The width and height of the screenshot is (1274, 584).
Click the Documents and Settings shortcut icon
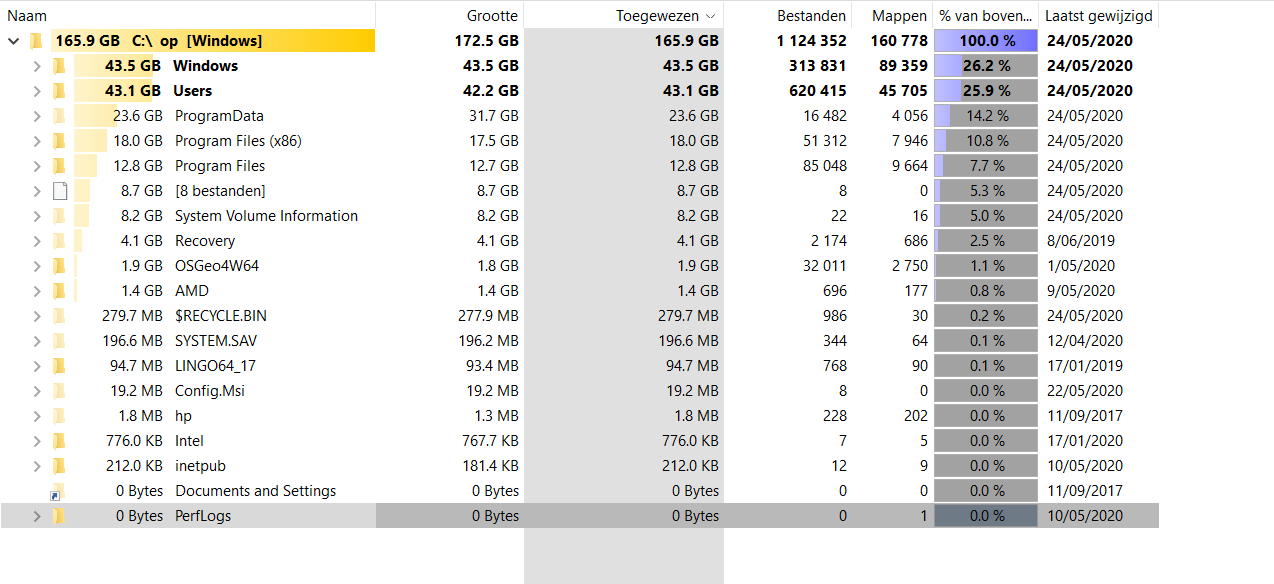point(58,492)
